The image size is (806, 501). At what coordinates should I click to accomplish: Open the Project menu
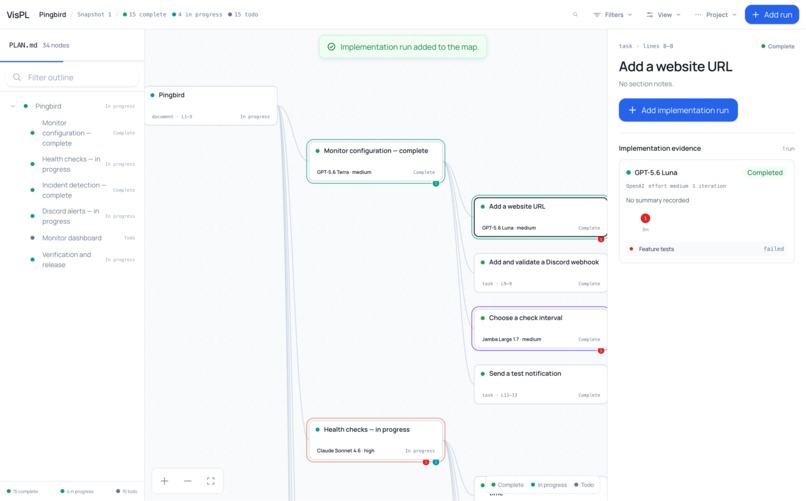[x=716, y=14]
